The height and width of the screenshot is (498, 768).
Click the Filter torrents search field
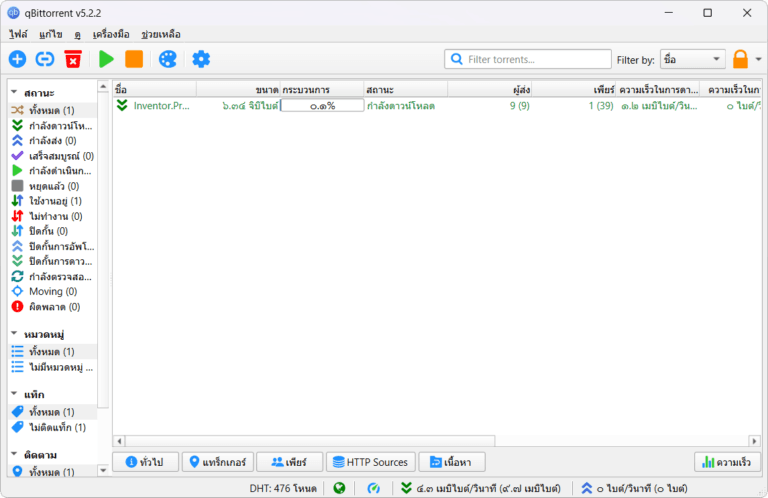tap(528, 59)
